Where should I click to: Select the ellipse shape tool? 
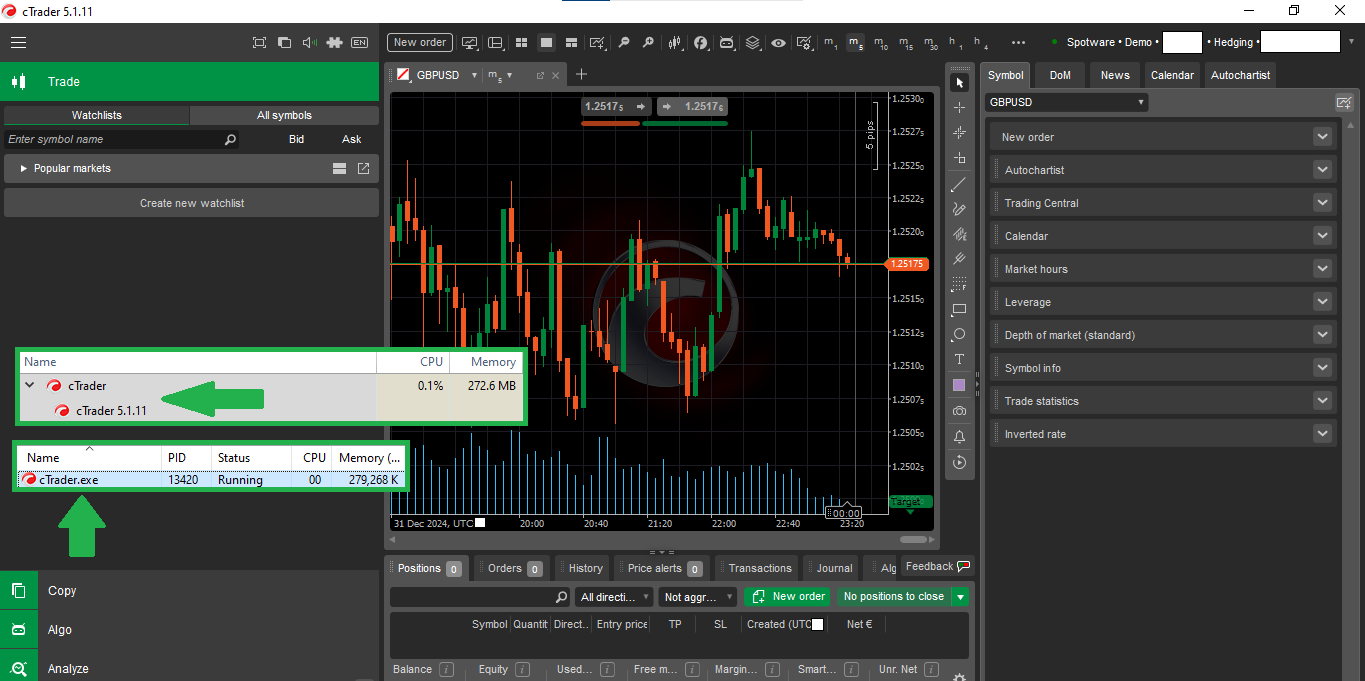click(960, 334)
